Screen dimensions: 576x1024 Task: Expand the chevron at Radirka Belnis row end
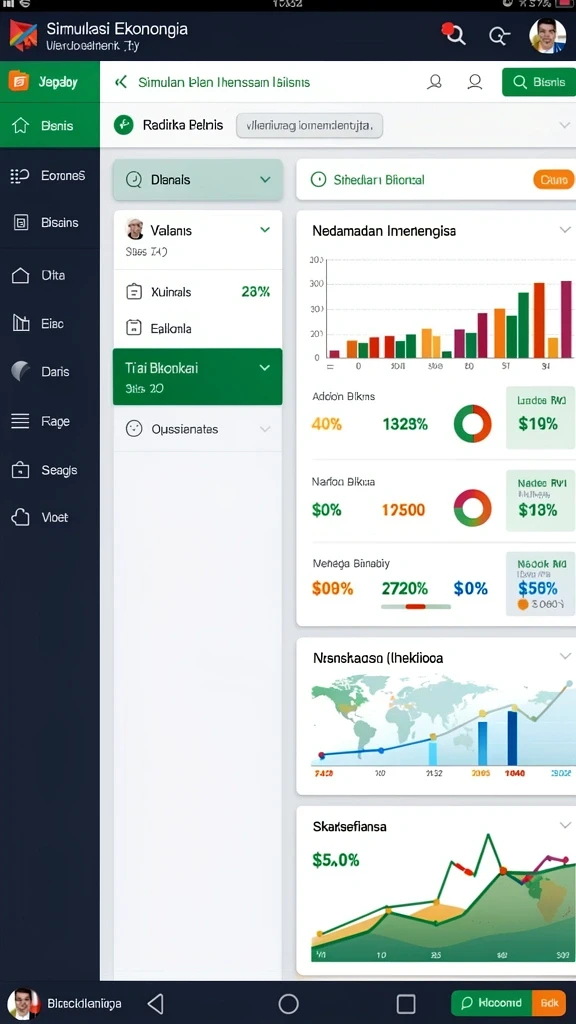pyautogui.click(x=564, y=125)
